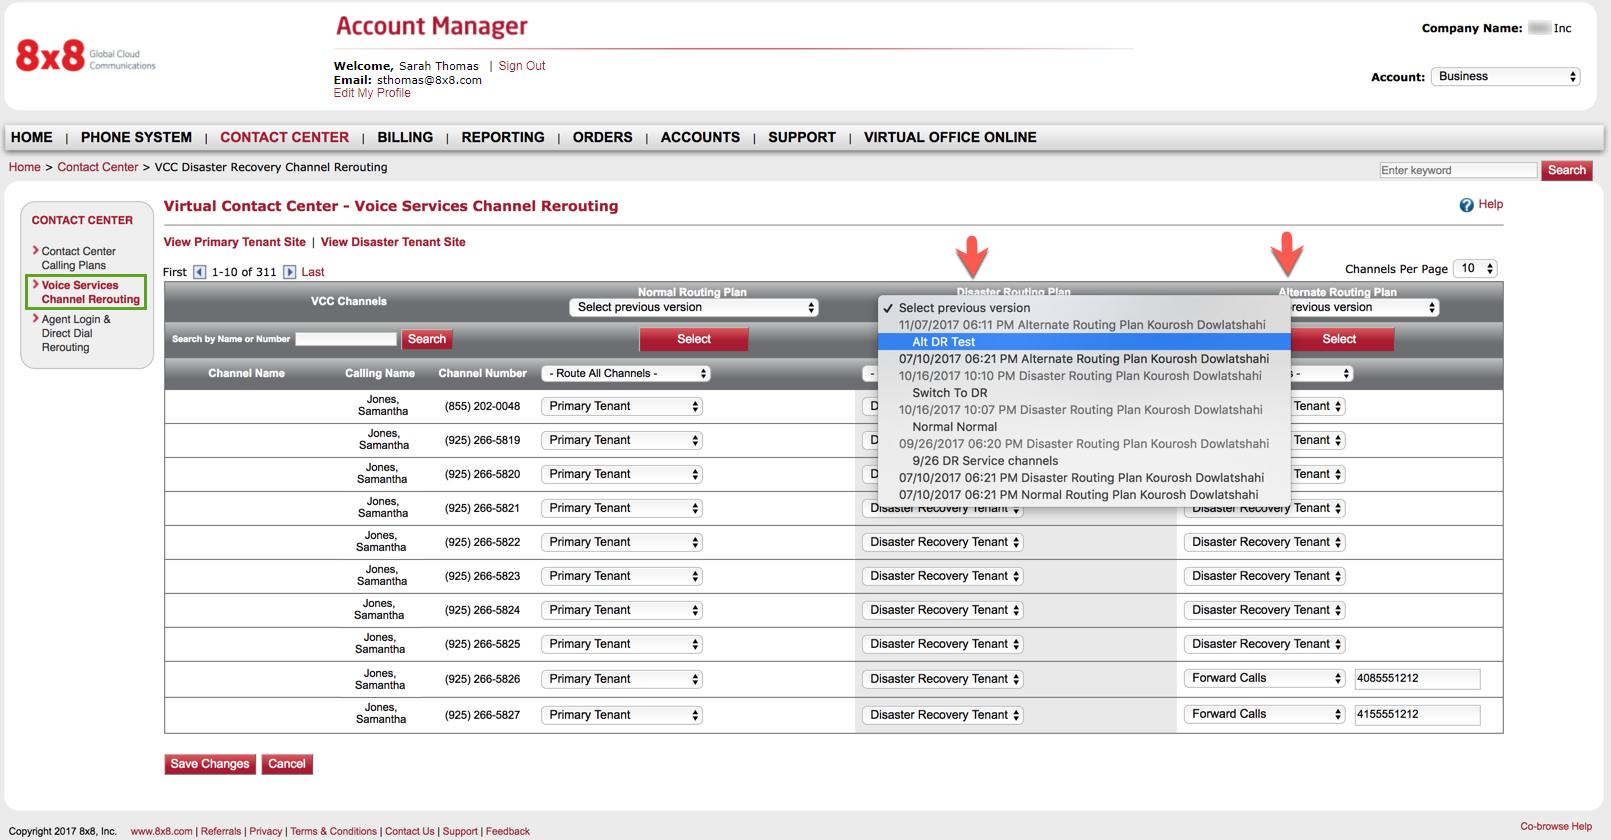
Task: Click Contact Center breadcrumb link
Action: (98, 167)
